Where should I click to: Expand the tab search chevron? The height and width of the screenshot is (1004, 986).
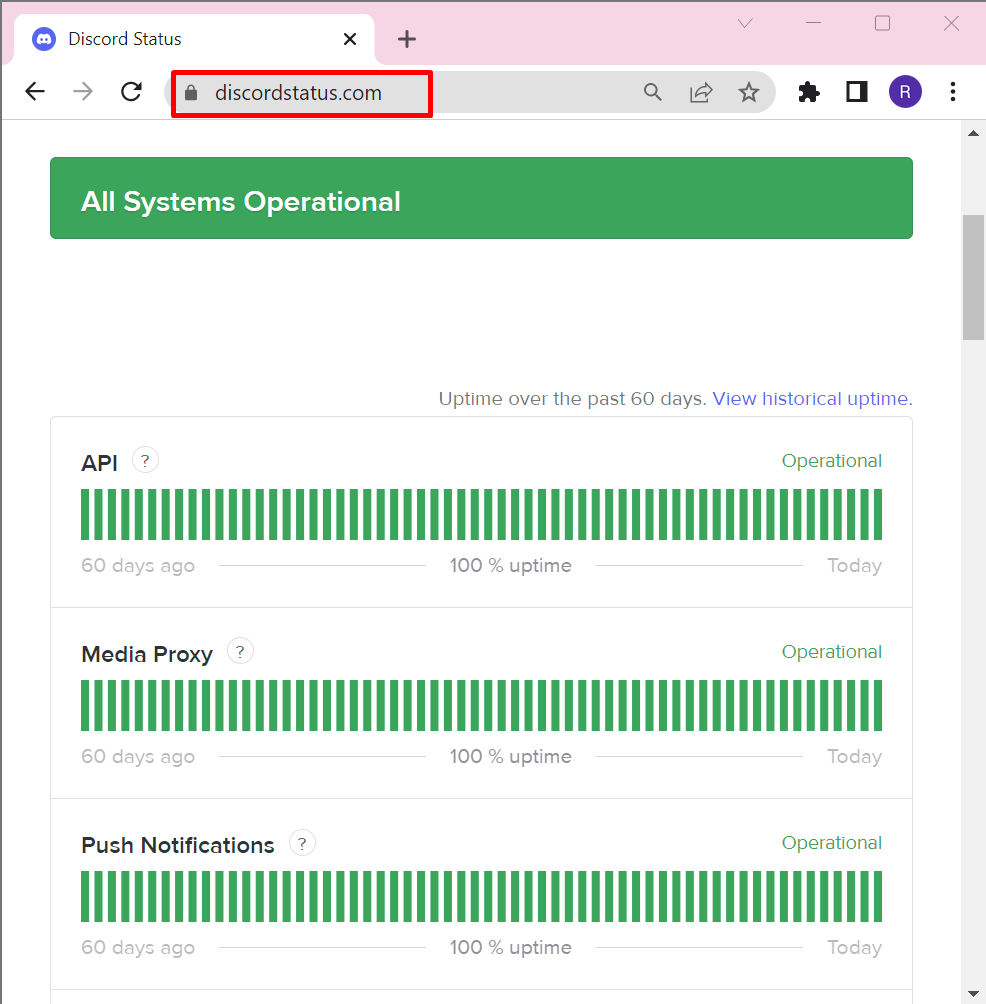[745, 24]
